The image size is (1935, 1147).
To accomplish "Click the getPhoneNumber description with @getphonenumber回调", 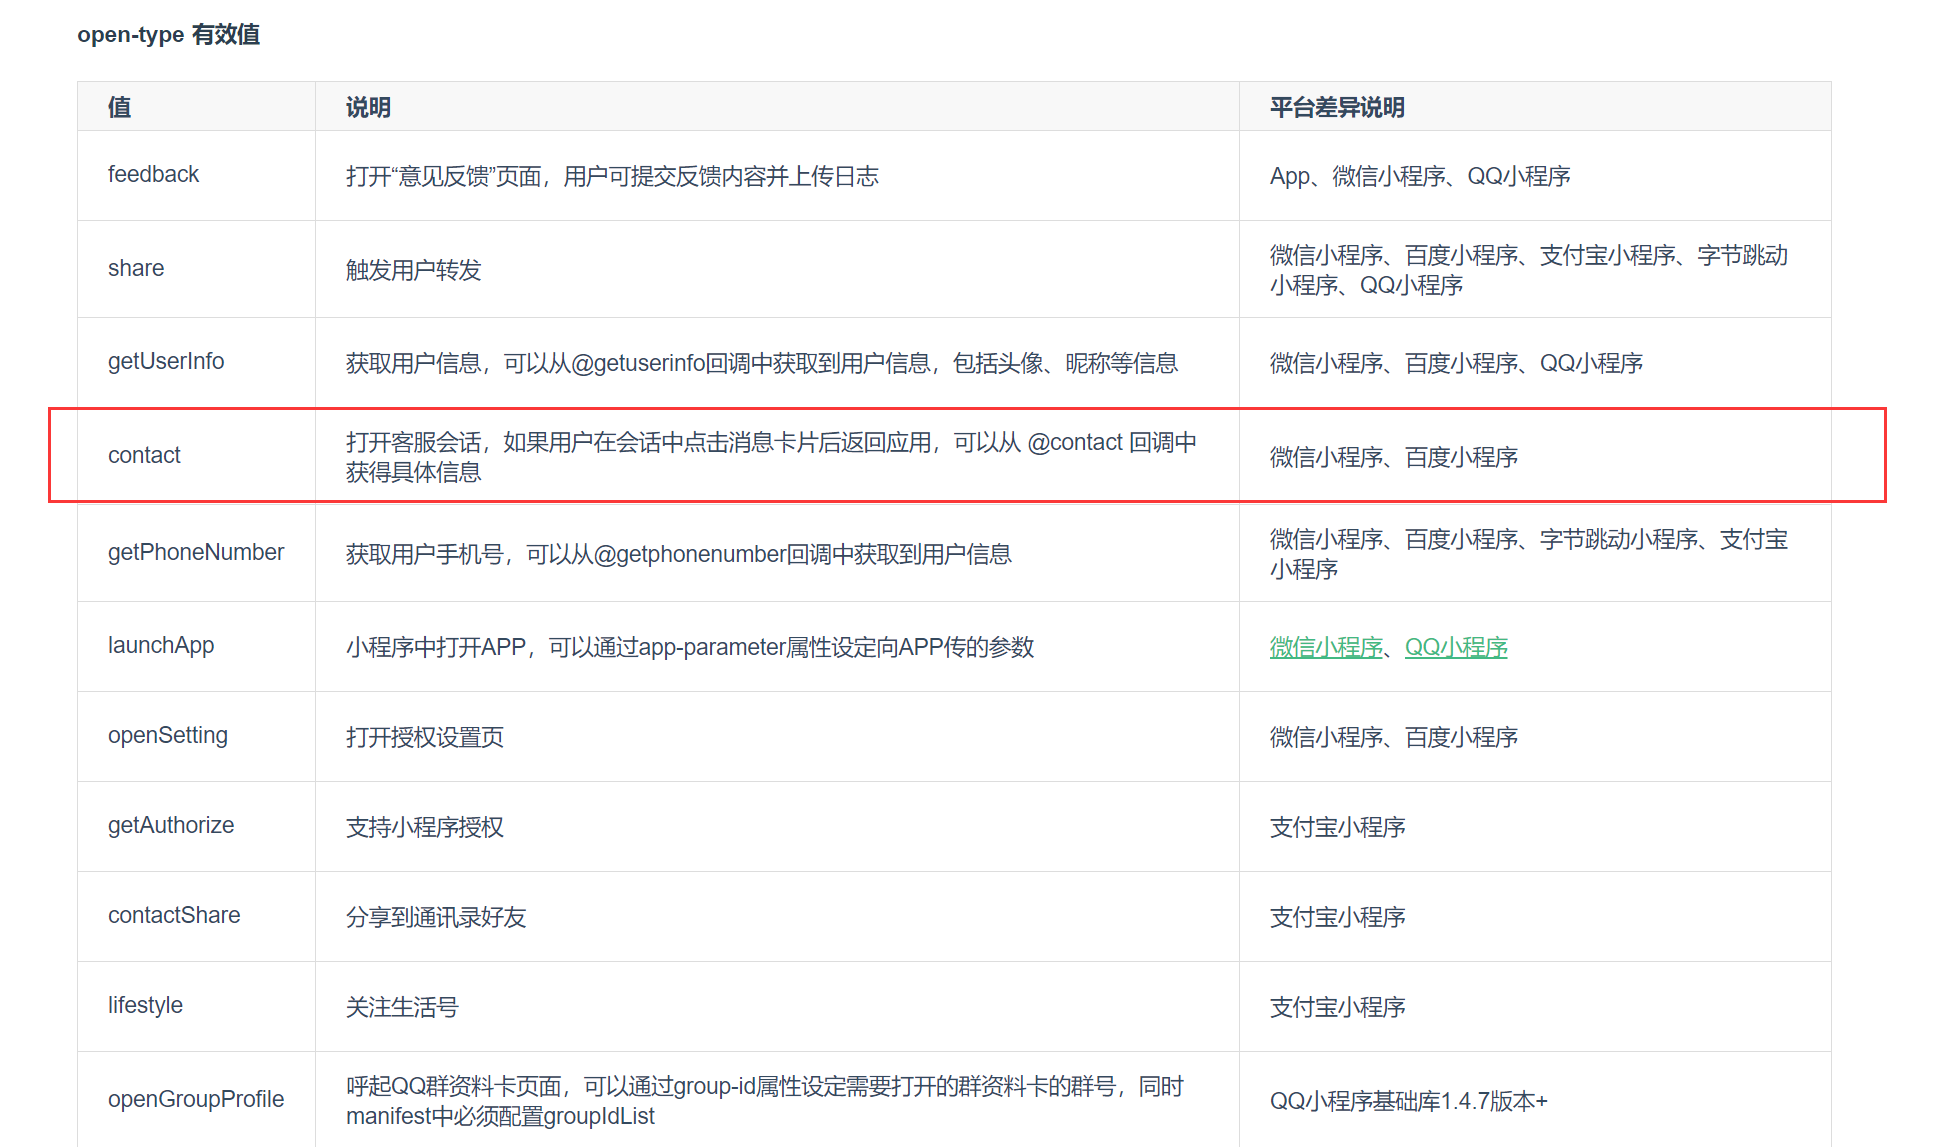I will [x=679, y=554].
